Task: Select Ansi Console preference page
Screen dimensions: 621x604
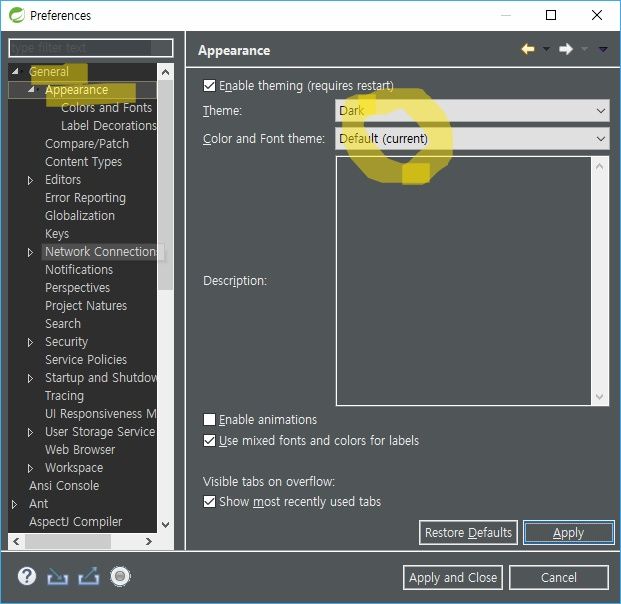Action: [x=64, y=486]
